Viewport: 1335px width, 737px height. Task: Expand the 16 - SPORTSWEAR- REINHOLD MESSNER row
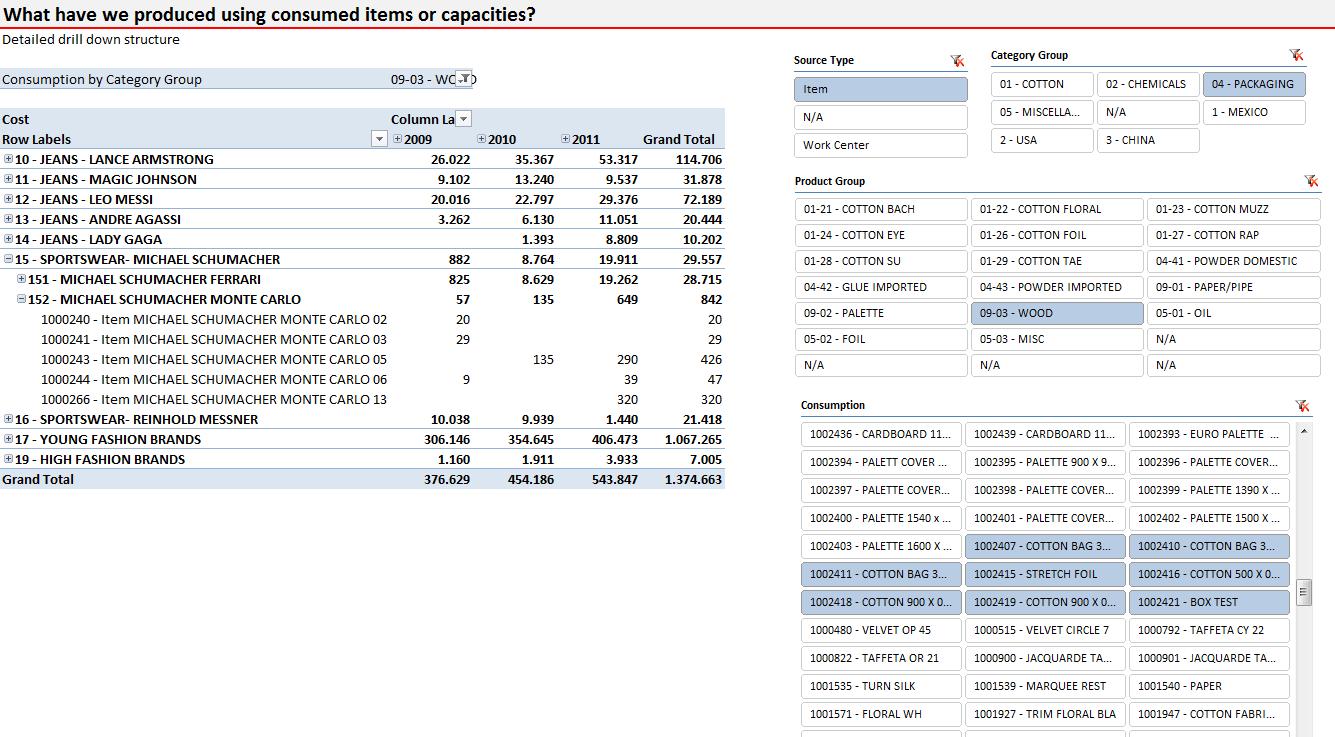(x=9, y=419)
